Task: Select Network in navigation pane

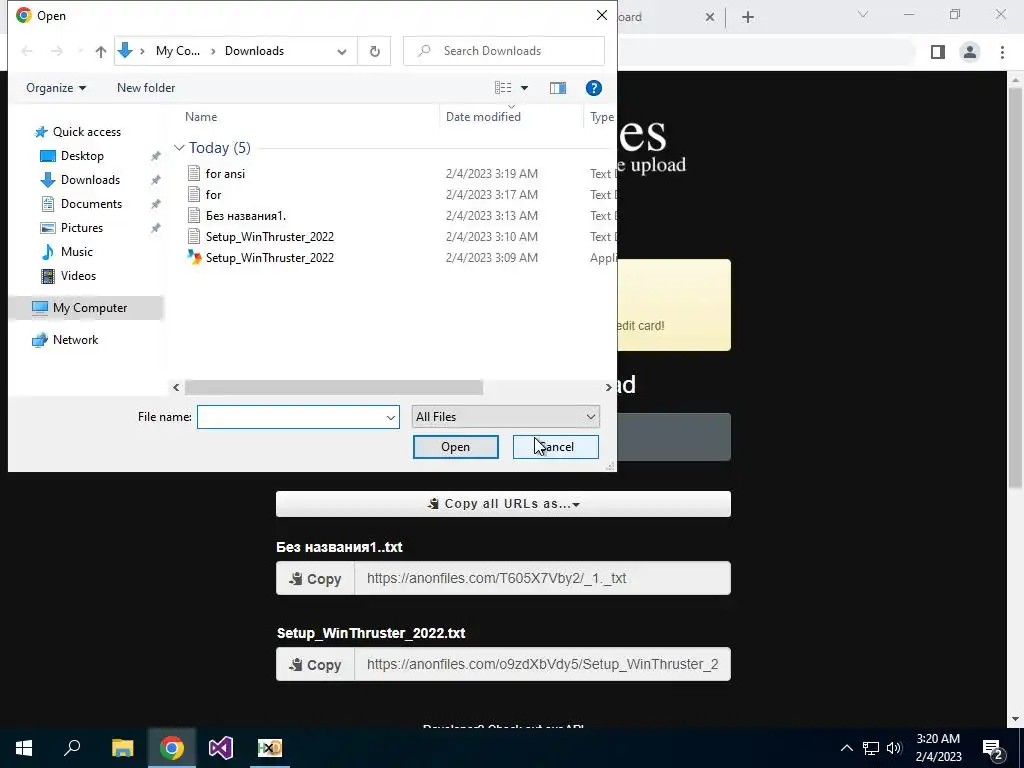Action: tap(75, 340)
